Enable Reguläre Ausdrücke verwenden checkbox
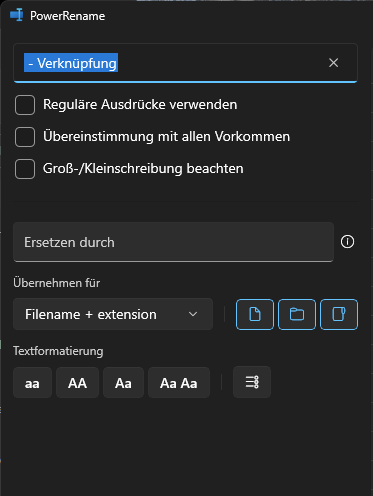This screenshot has height=496, width=373. 25,105
